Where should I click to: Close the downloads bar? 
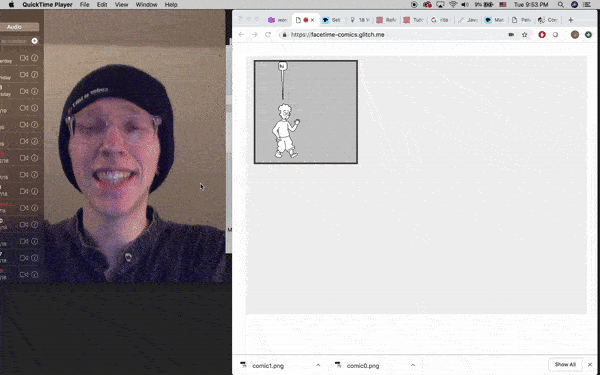point(590,365)
